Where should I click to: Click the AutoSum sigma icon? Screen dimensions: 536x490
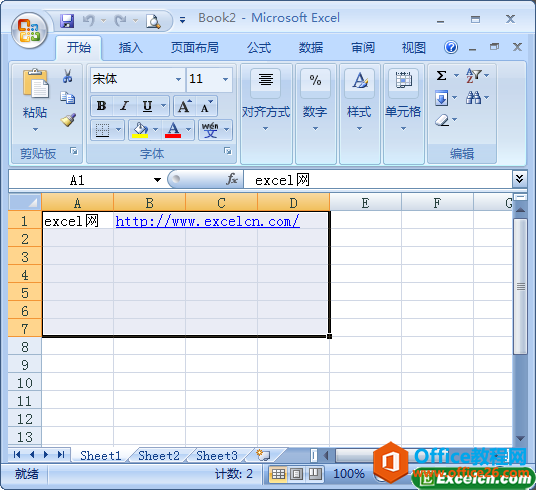click(x=441, y=75)
